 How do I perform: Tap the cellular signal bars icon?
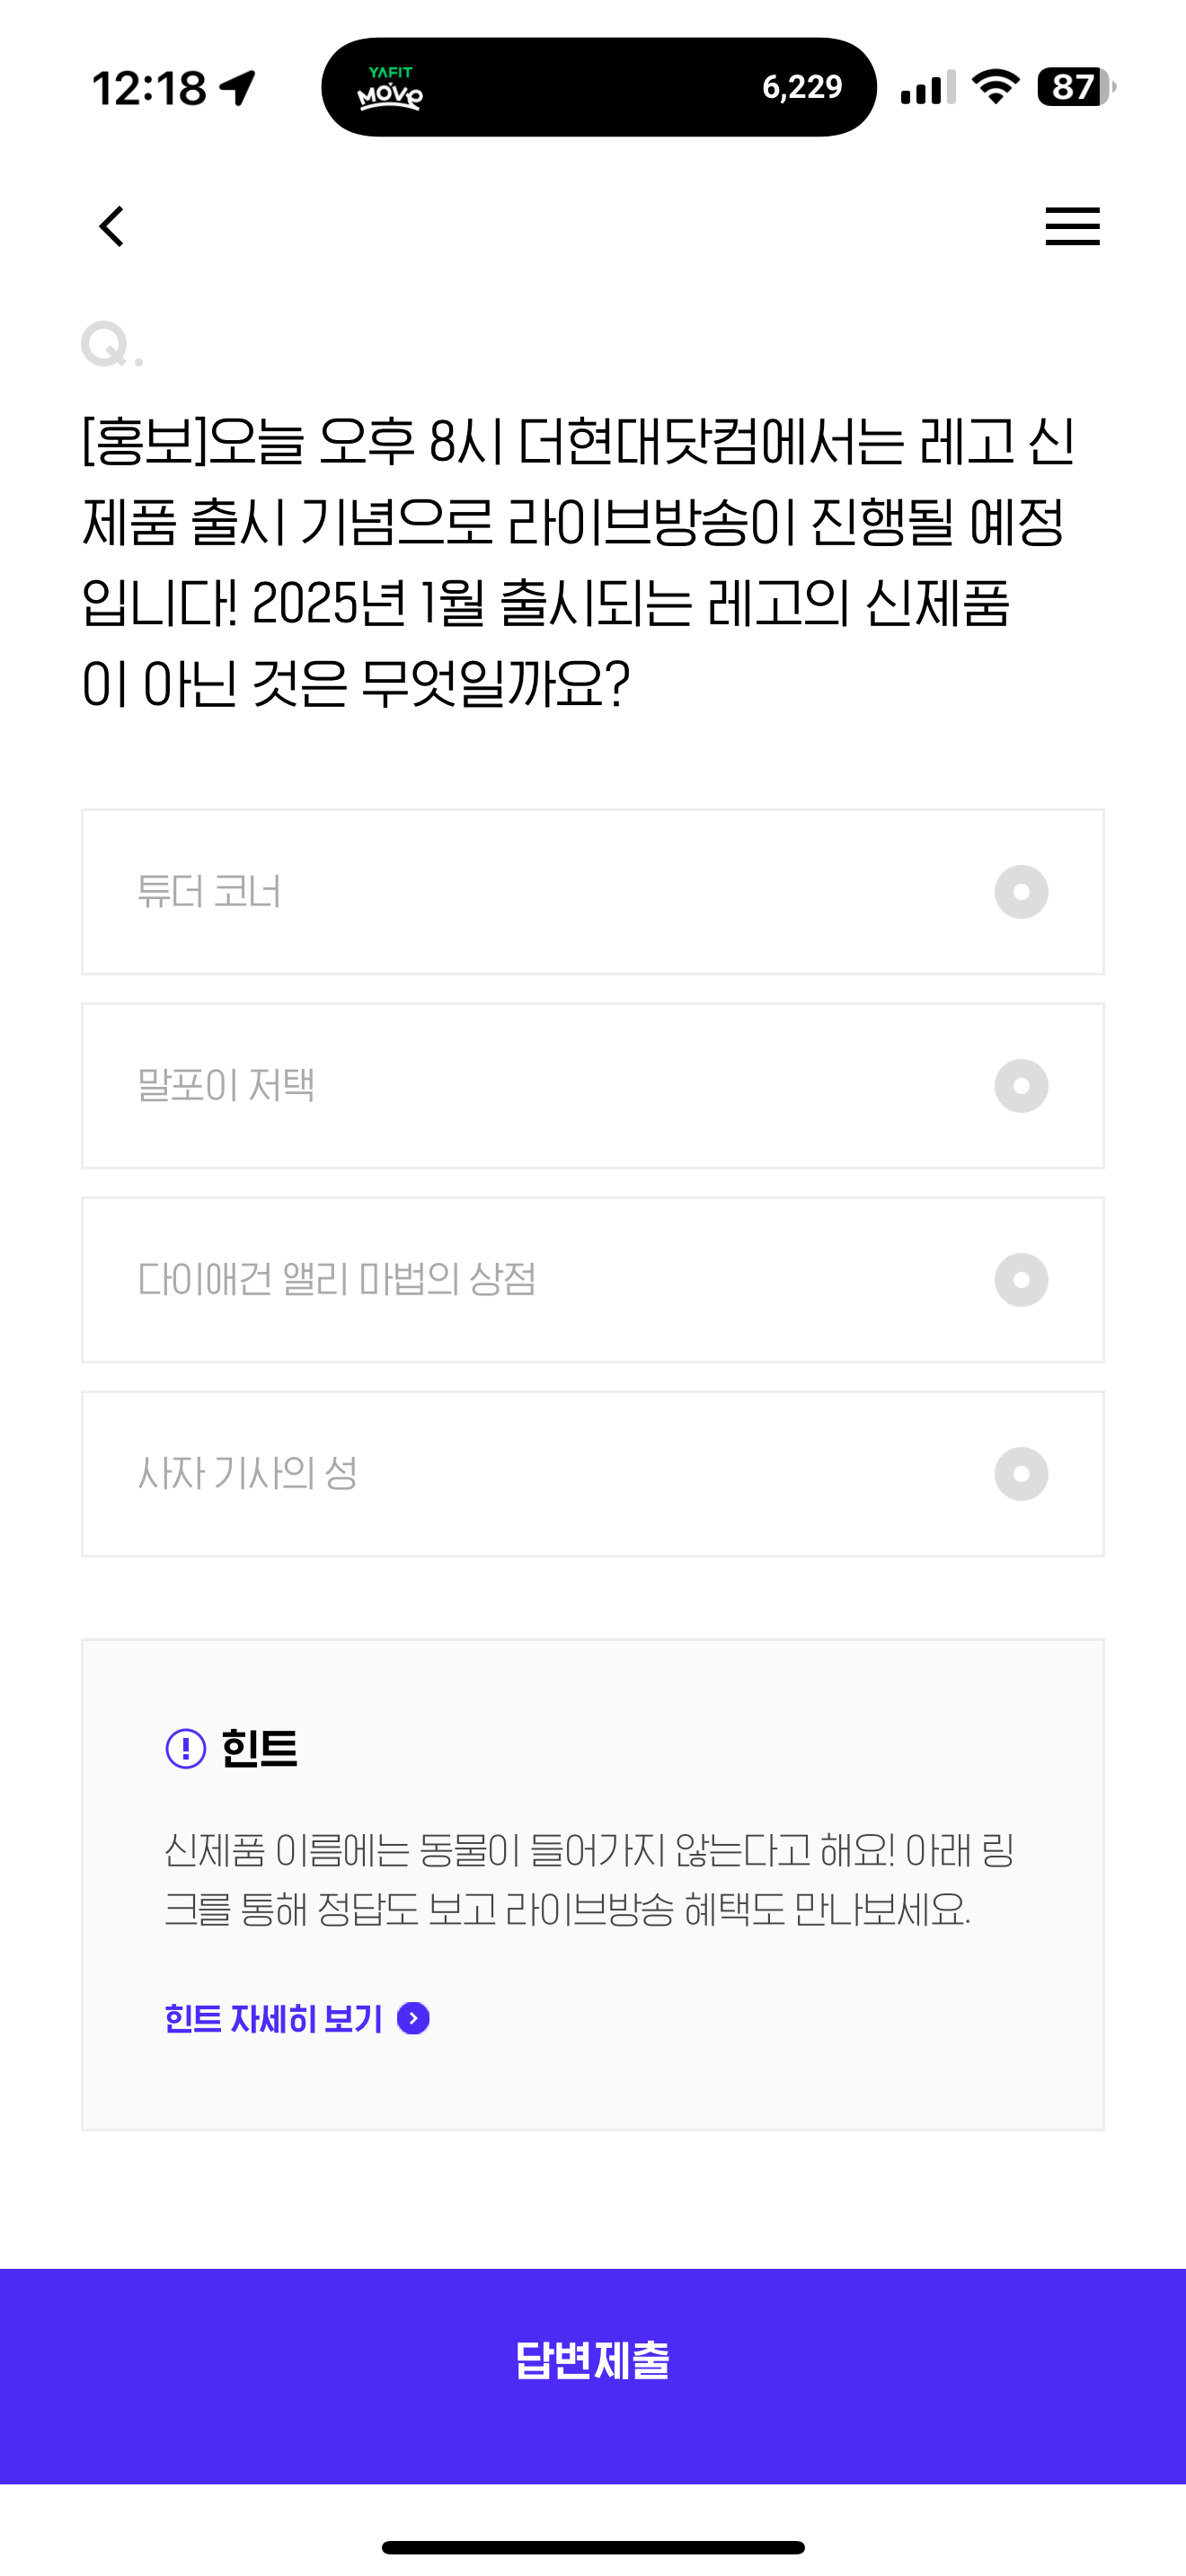927,87
